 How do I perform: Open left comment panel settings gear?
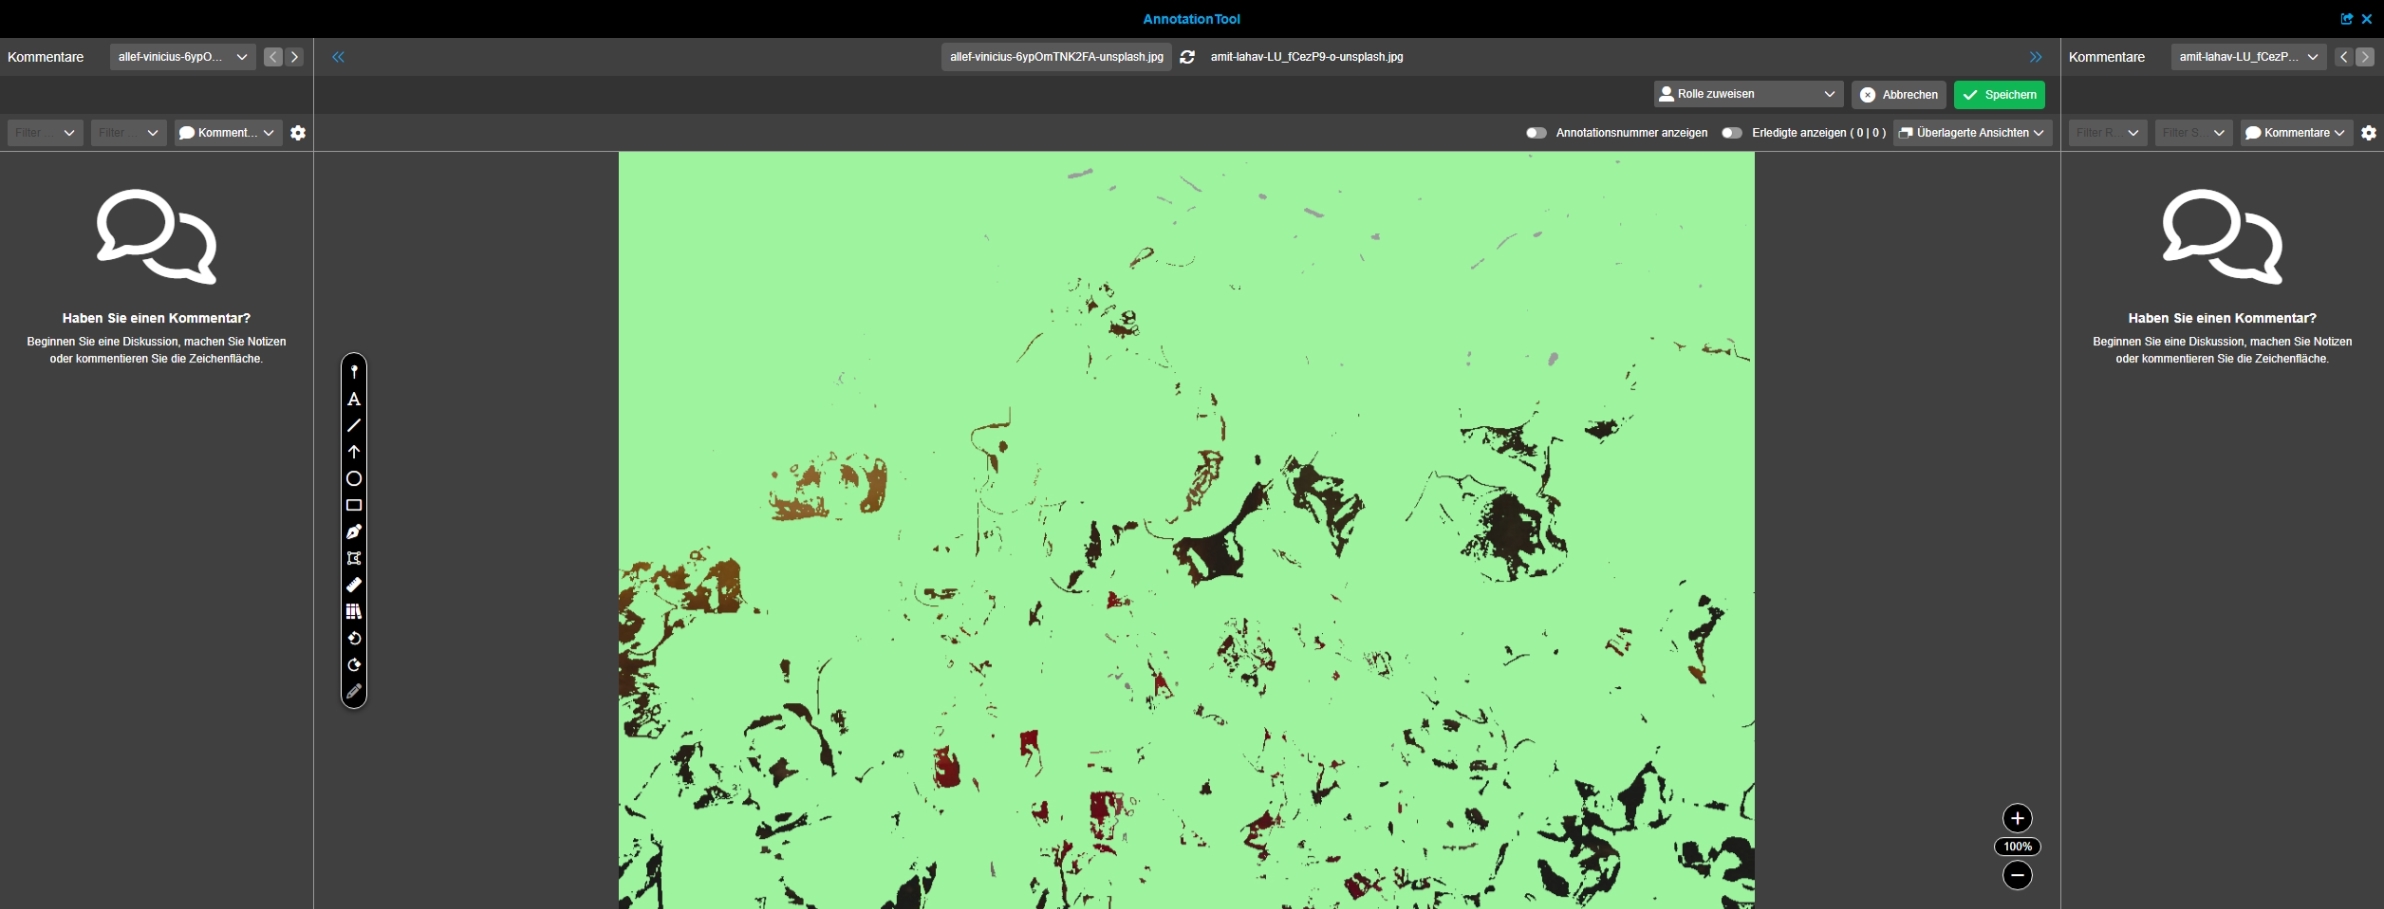(x=298, y=133)
